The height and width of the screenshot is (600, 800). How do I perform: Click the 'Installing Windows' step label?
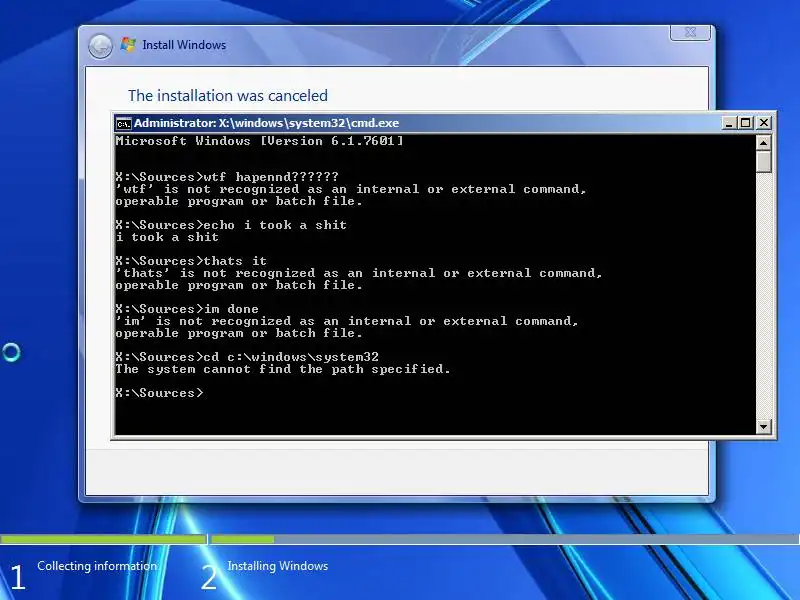coord(278,566)
